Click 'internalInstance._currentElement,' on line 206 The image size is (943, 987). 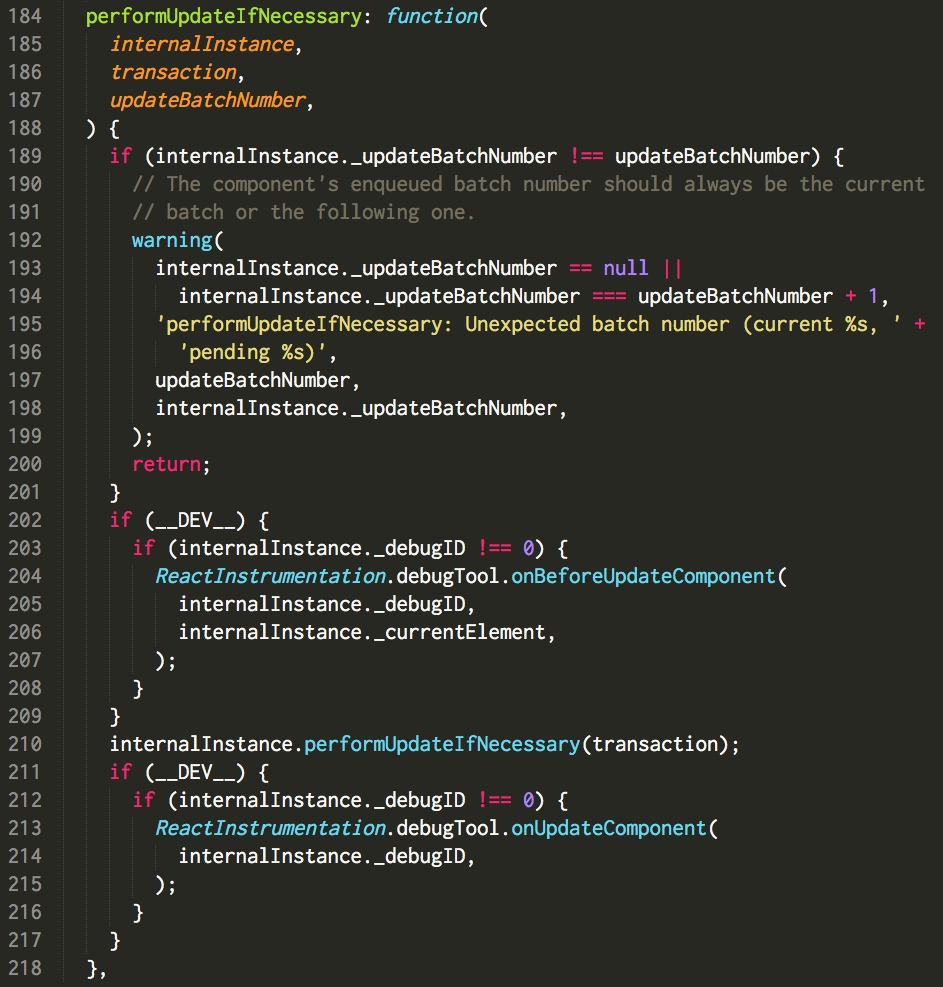[366, 632]
